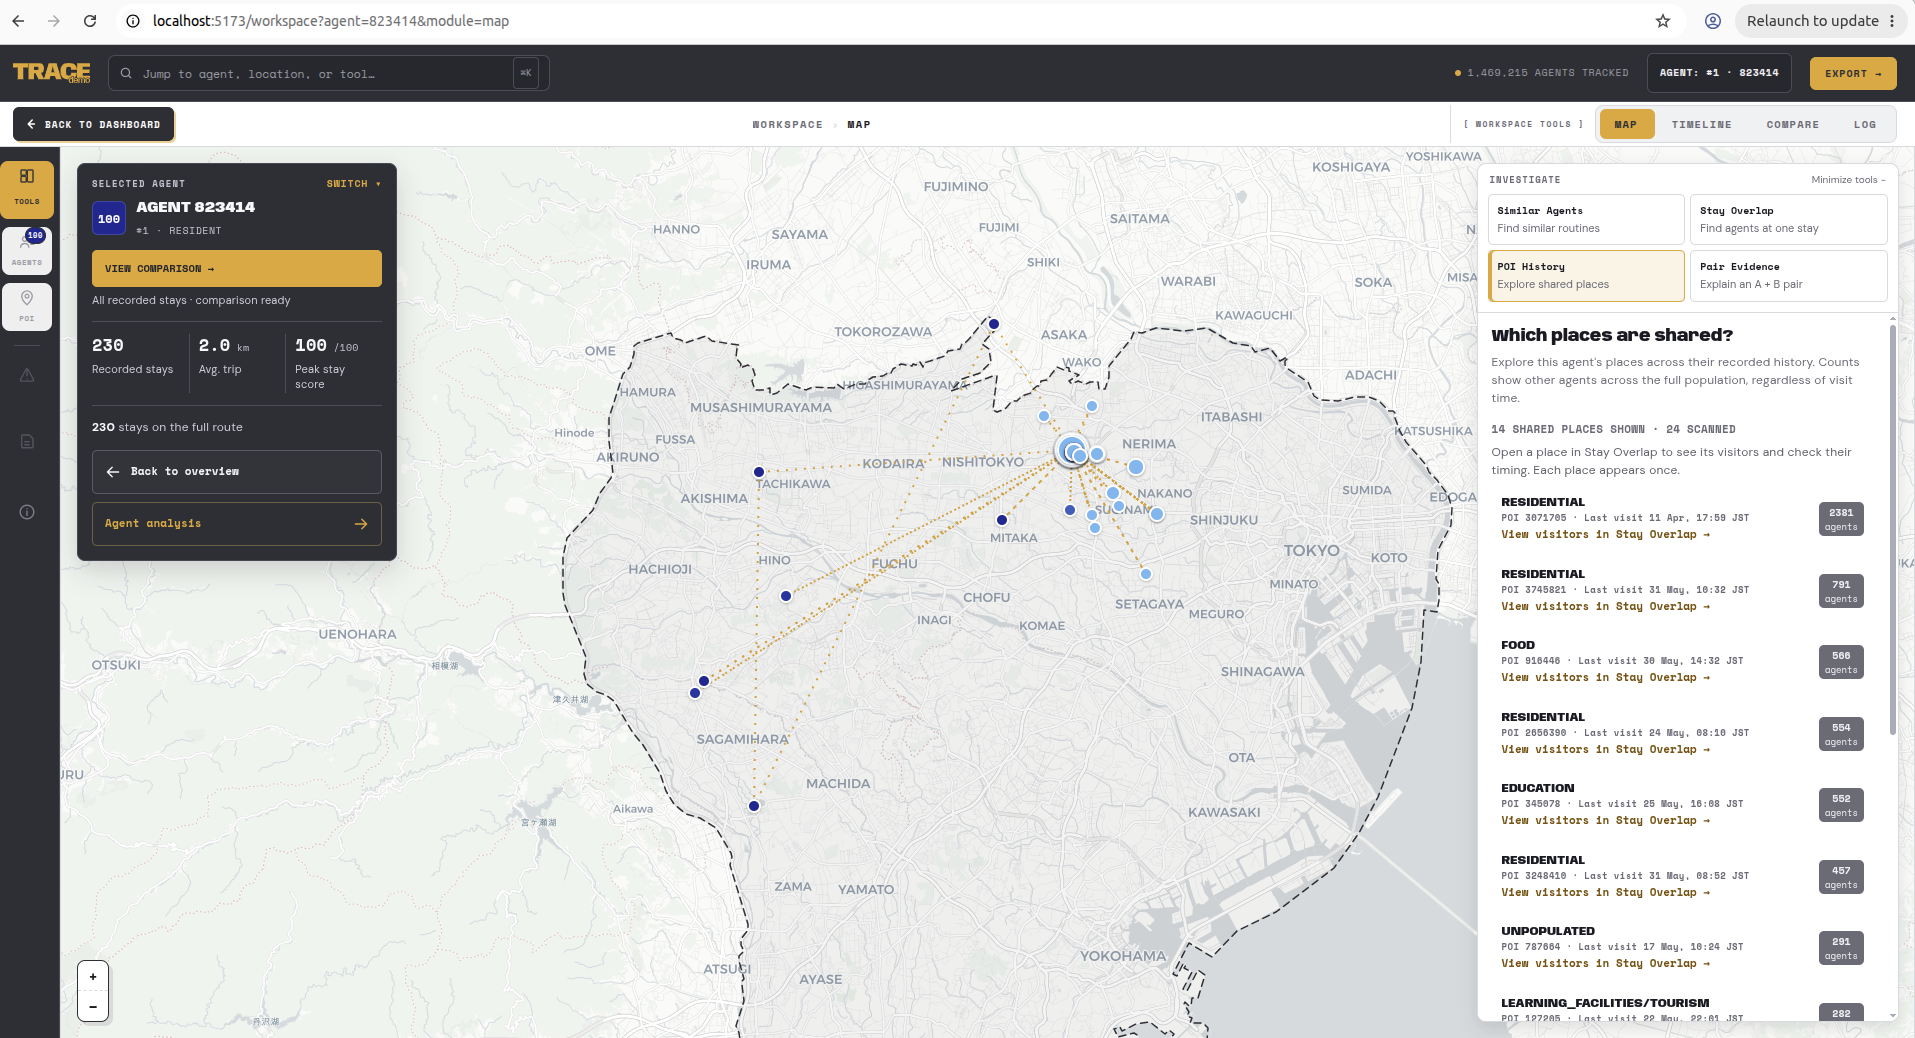Open the Switch agent dropdown
1915x1038 pixels.
coord(353,184)
